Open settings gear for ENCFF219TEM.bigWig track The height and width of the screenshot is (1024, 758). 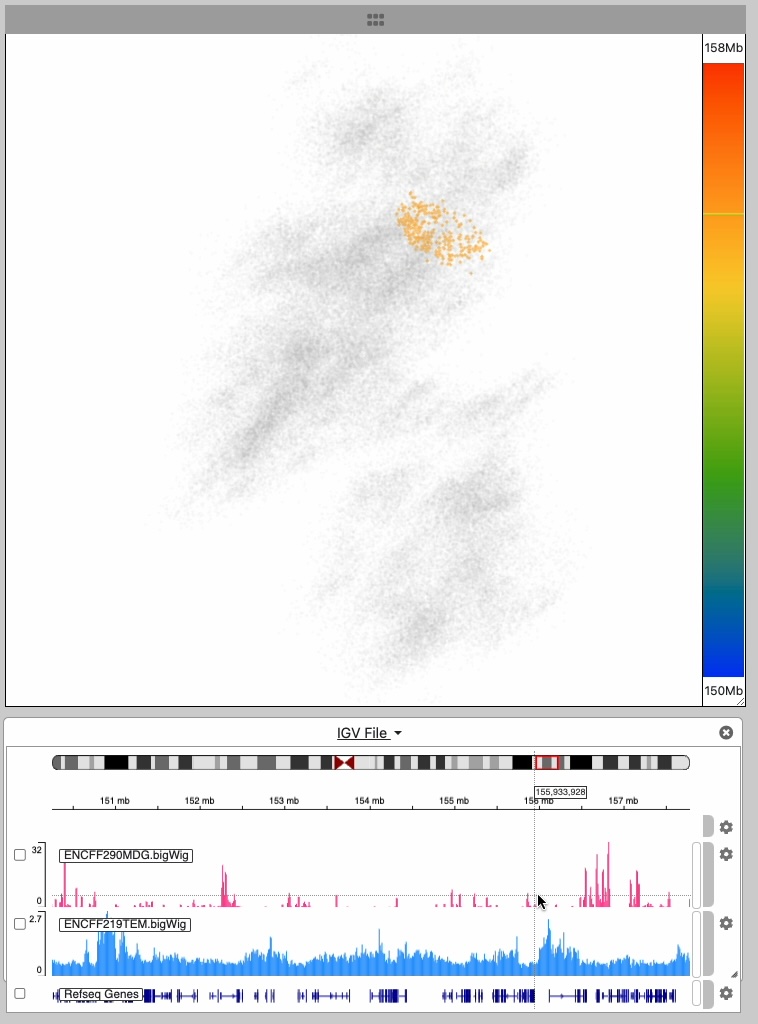click(x=726, y=923)
